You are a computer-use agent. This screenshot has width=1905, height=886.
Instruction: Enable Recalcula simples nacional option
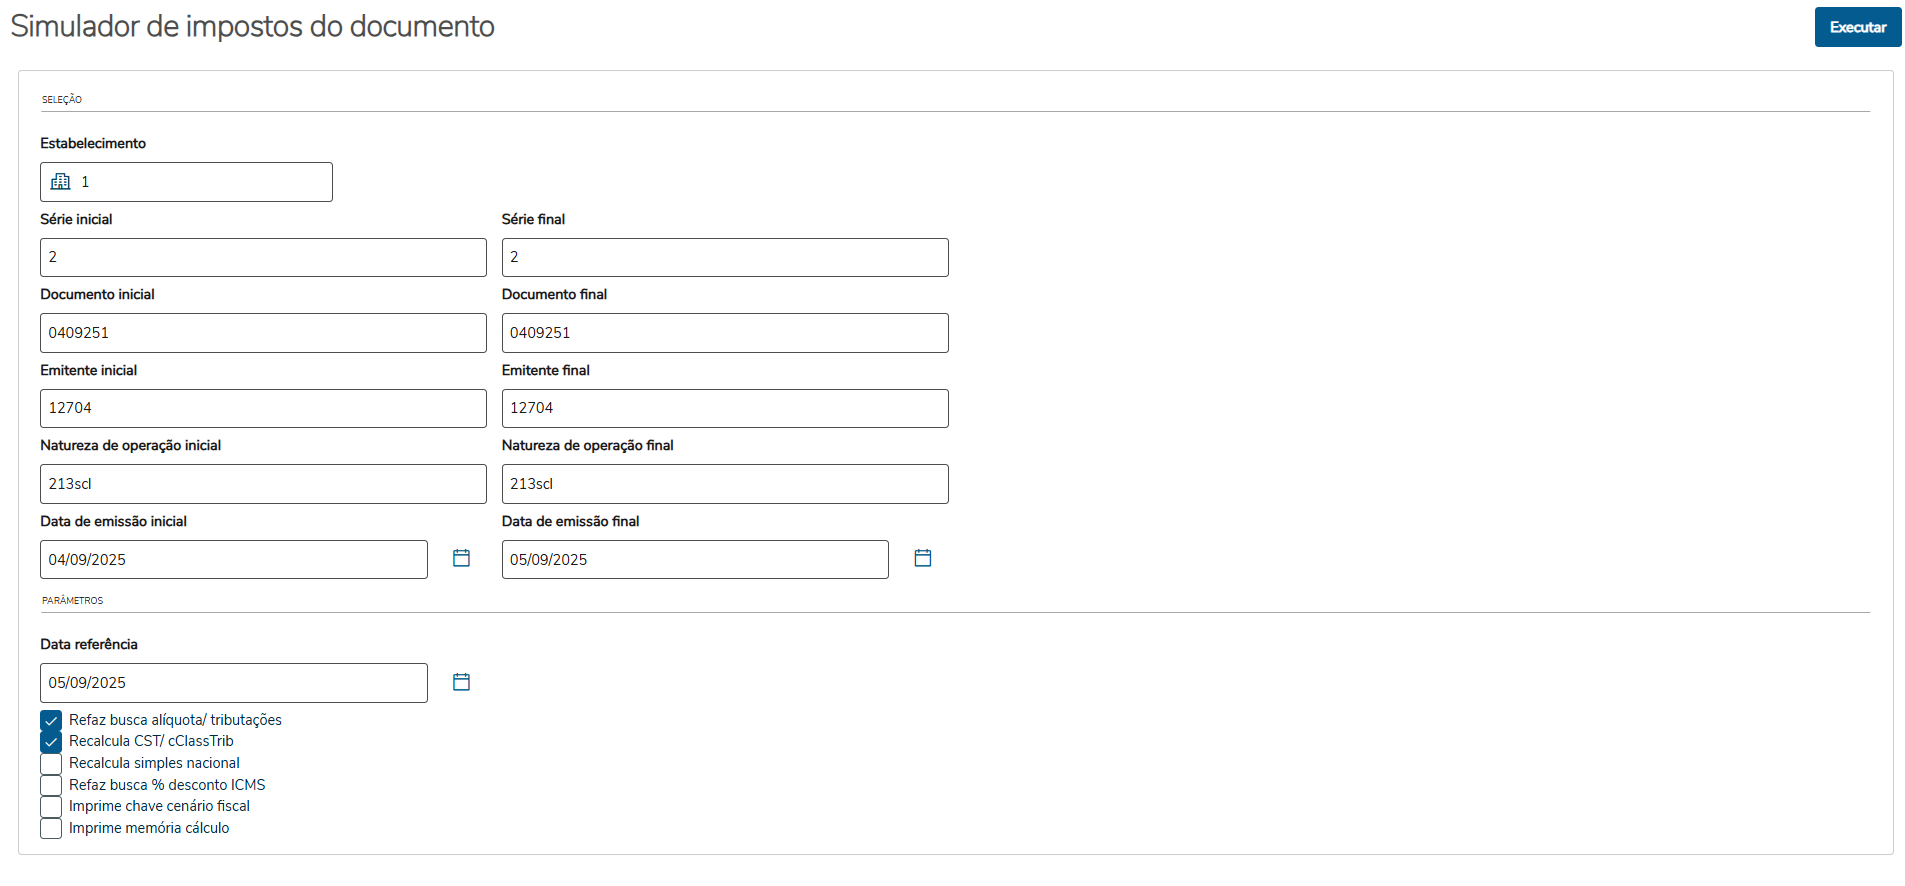tap(51, 764)
